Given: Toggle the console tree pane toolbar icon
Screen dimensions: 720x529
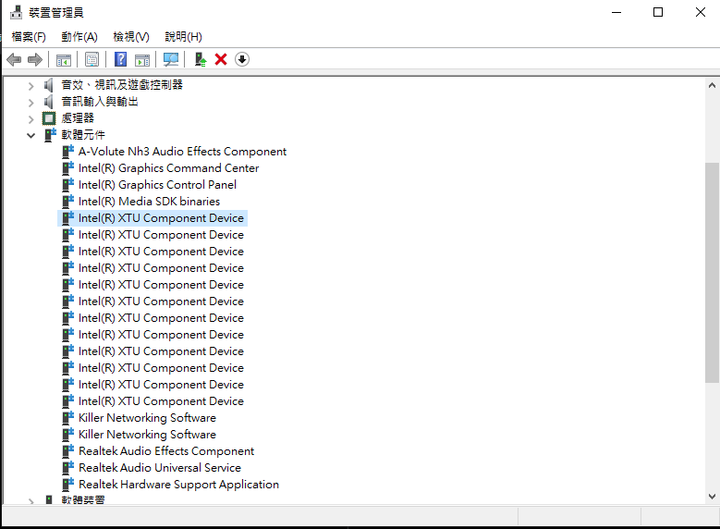Looking at the screenshot, I should [x=63, y=60].
